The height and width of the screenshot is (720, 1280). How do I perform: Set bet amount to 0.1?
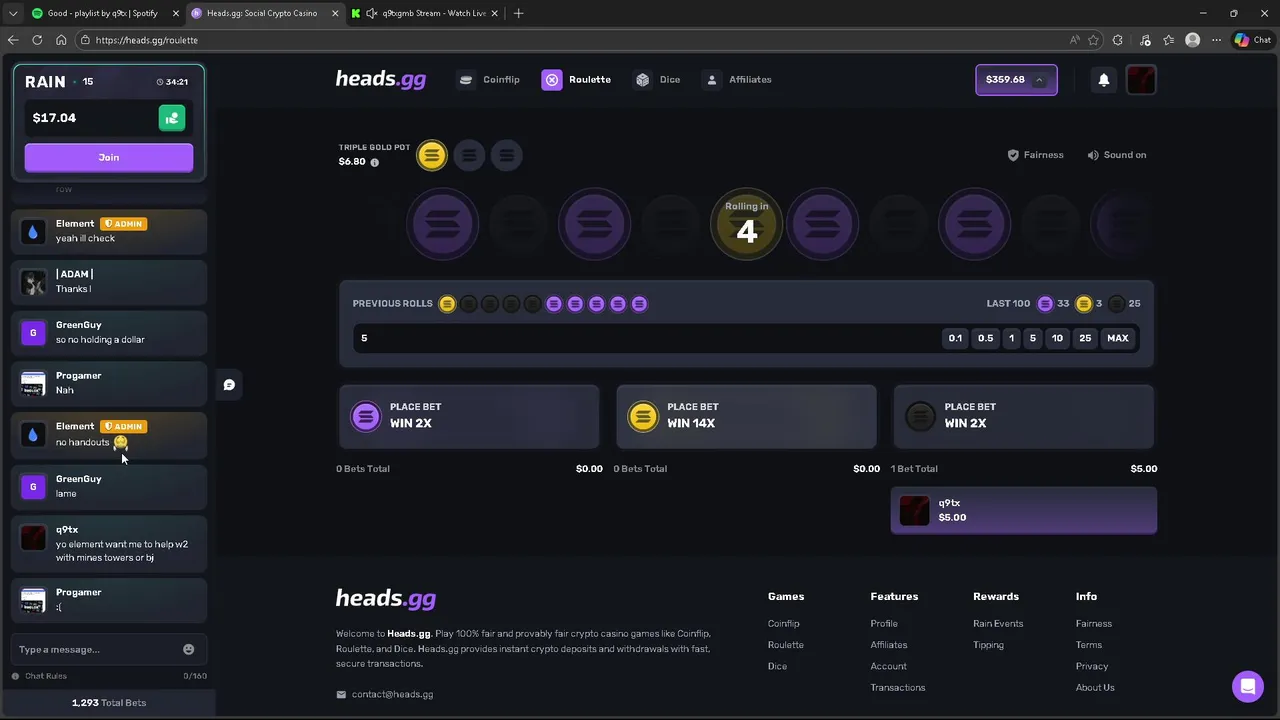(x=955, y=338)
